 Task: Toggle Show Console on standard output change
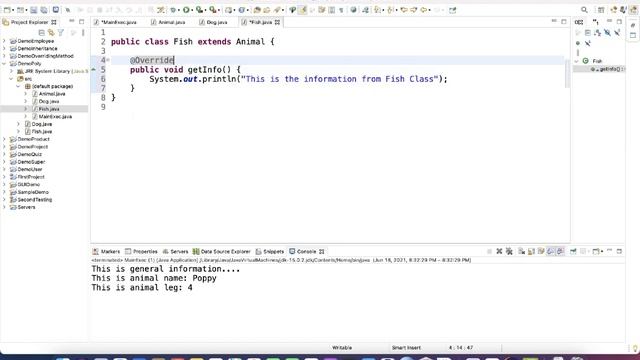[551, 251]
